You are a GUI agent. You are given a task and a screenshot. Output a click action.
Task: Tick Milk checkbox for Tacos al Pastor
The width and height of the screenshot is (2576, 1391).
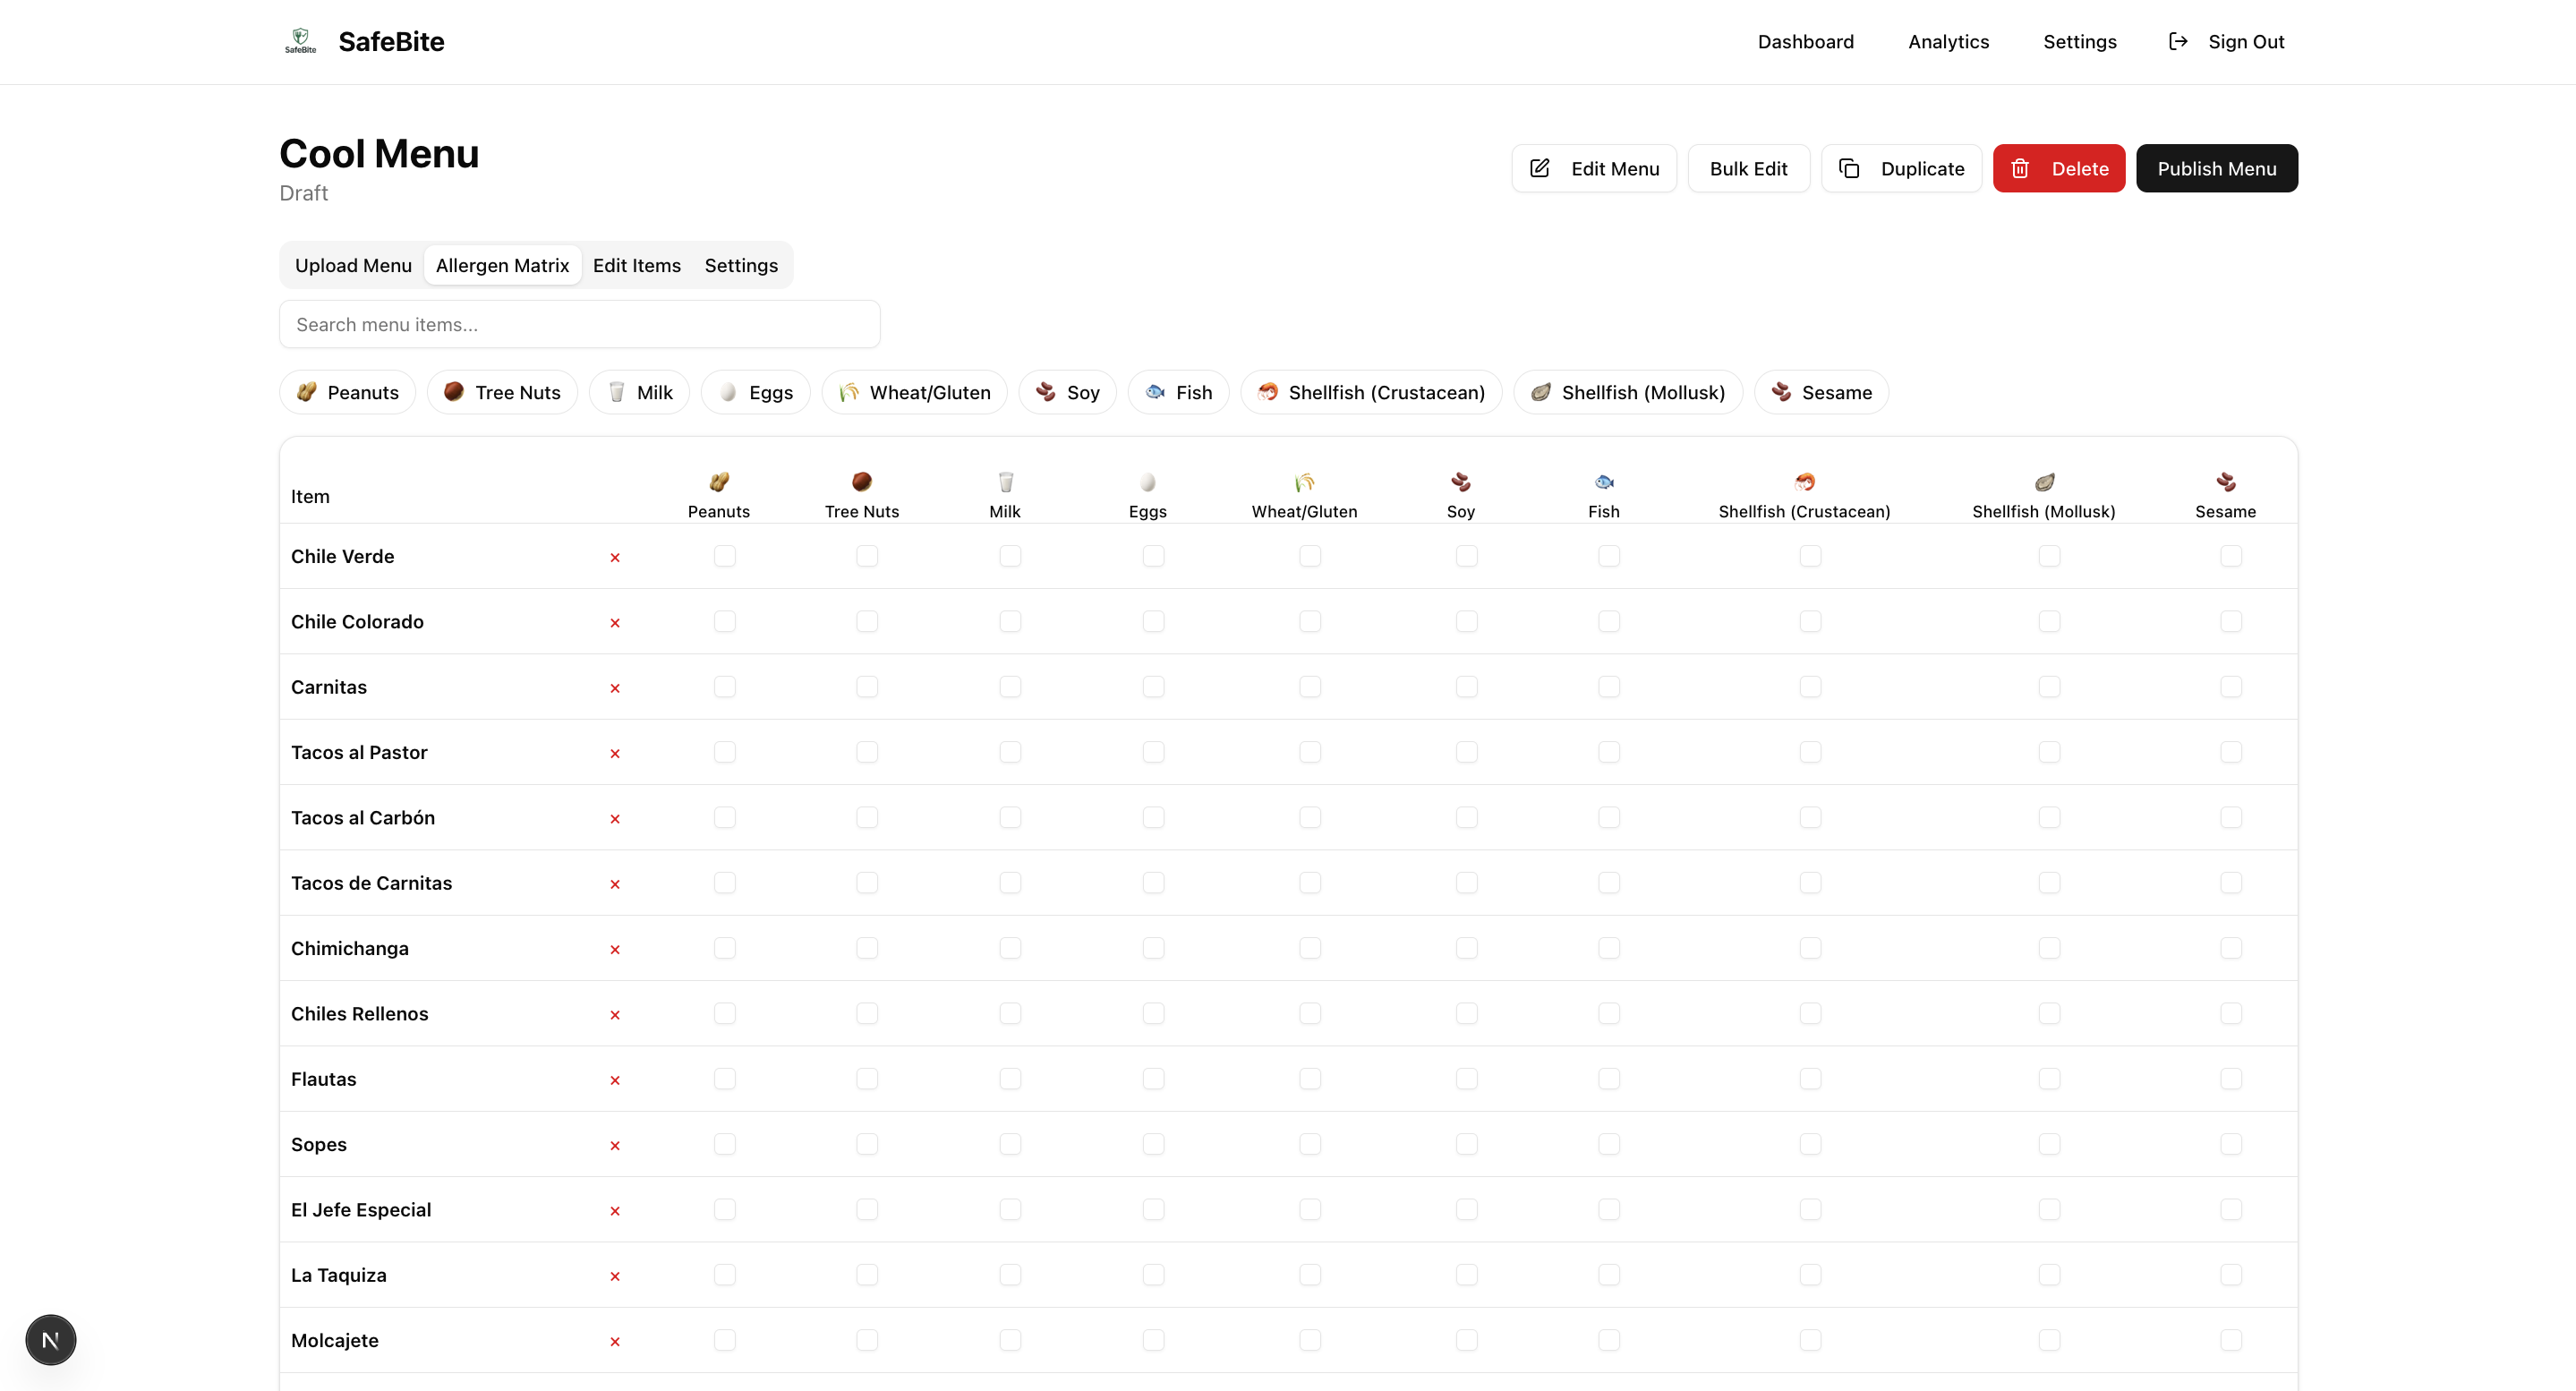click(x=1010, y=752)
